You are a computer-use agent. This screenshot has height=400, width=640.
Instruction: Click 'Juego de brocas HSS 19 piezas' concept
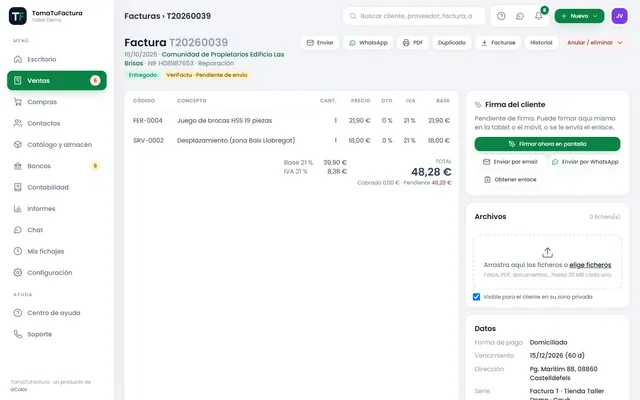click(x=224, y=120)
